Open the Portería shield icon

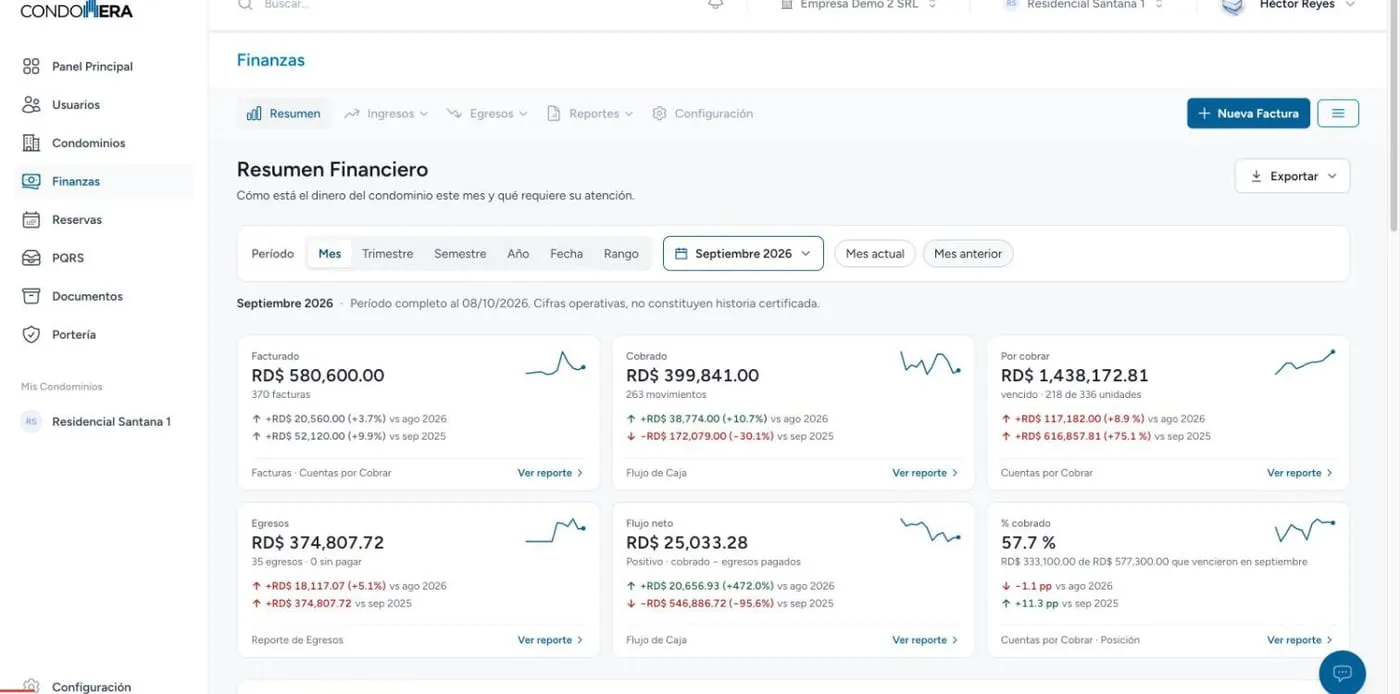pyautogui.click(x=31, y=334)
